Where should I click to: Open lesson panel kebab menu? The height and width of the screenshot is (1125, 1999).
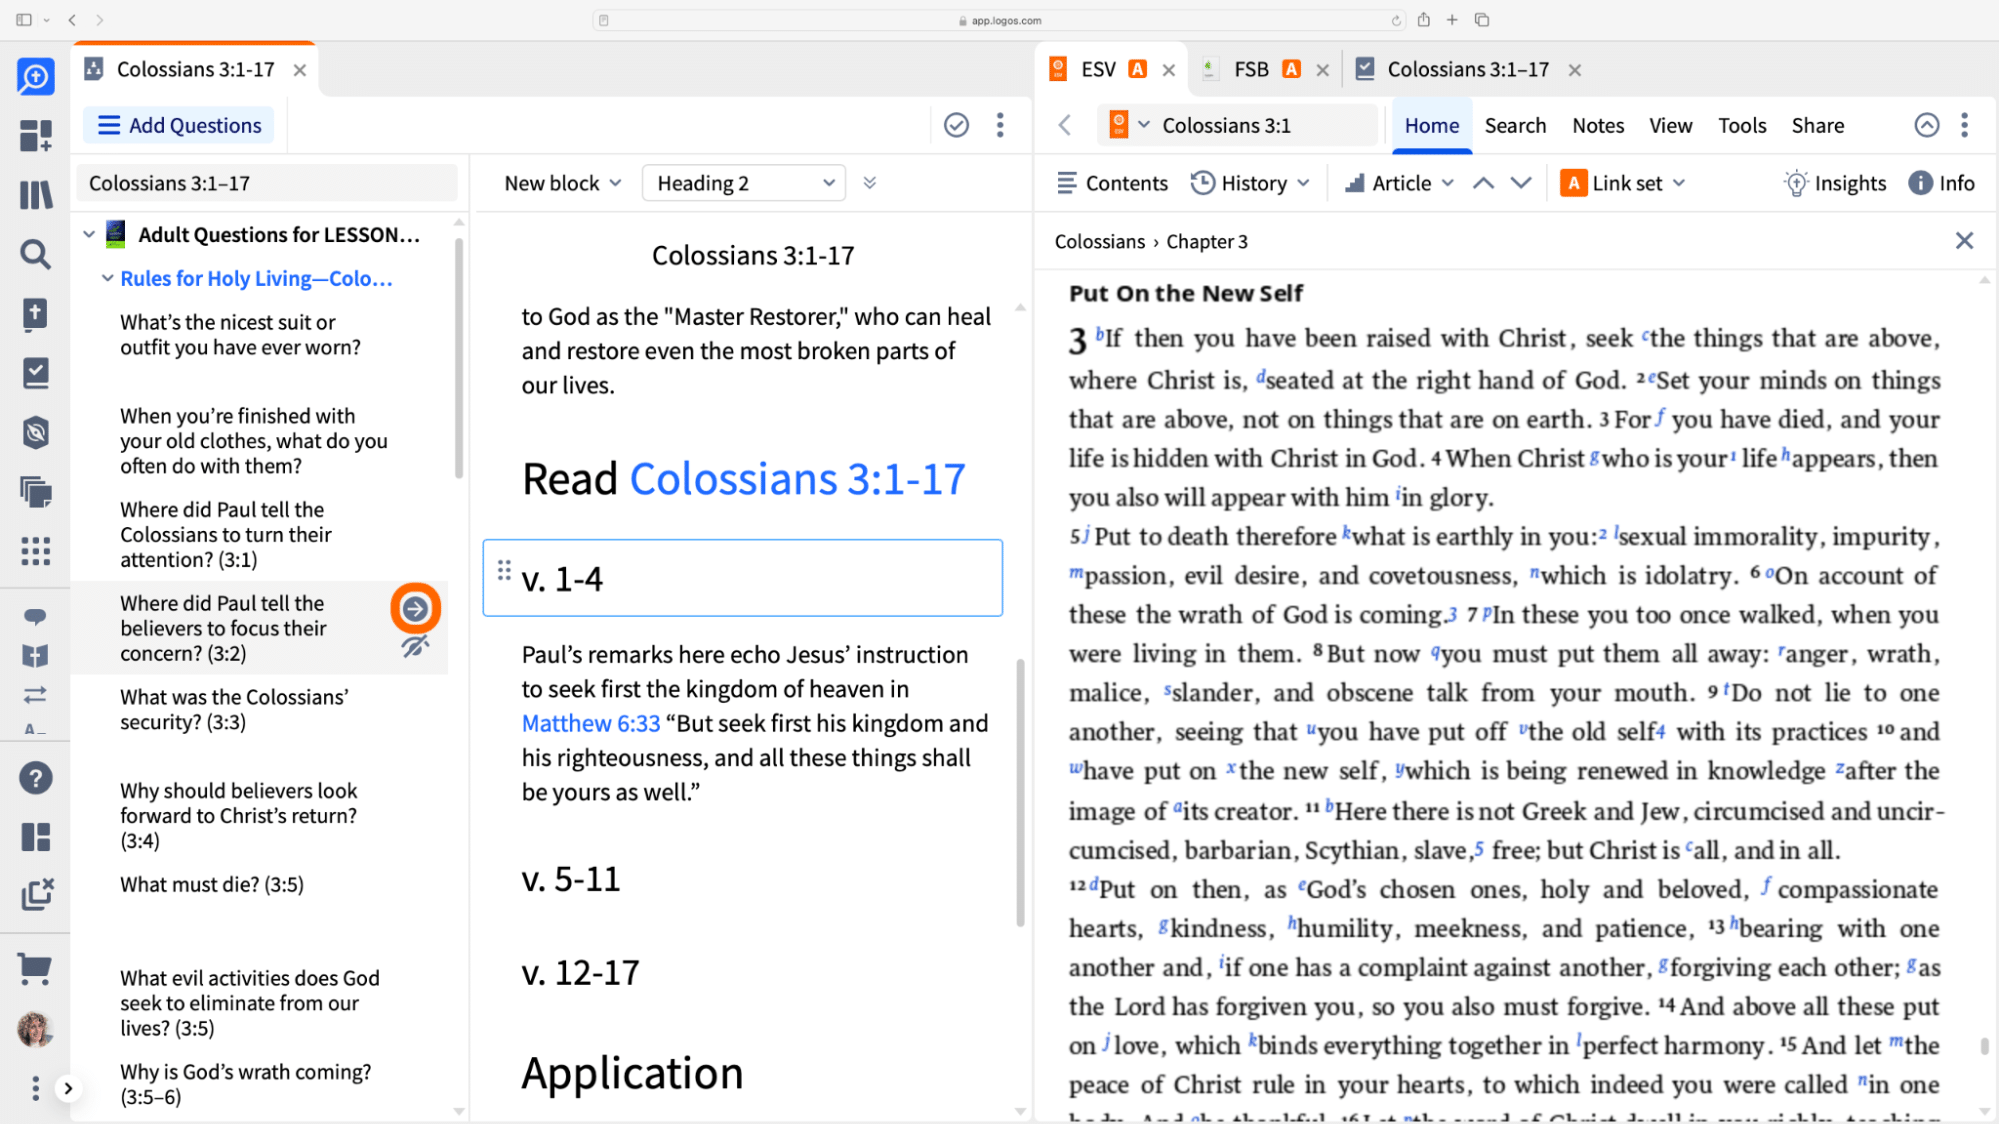[1000, 125]
